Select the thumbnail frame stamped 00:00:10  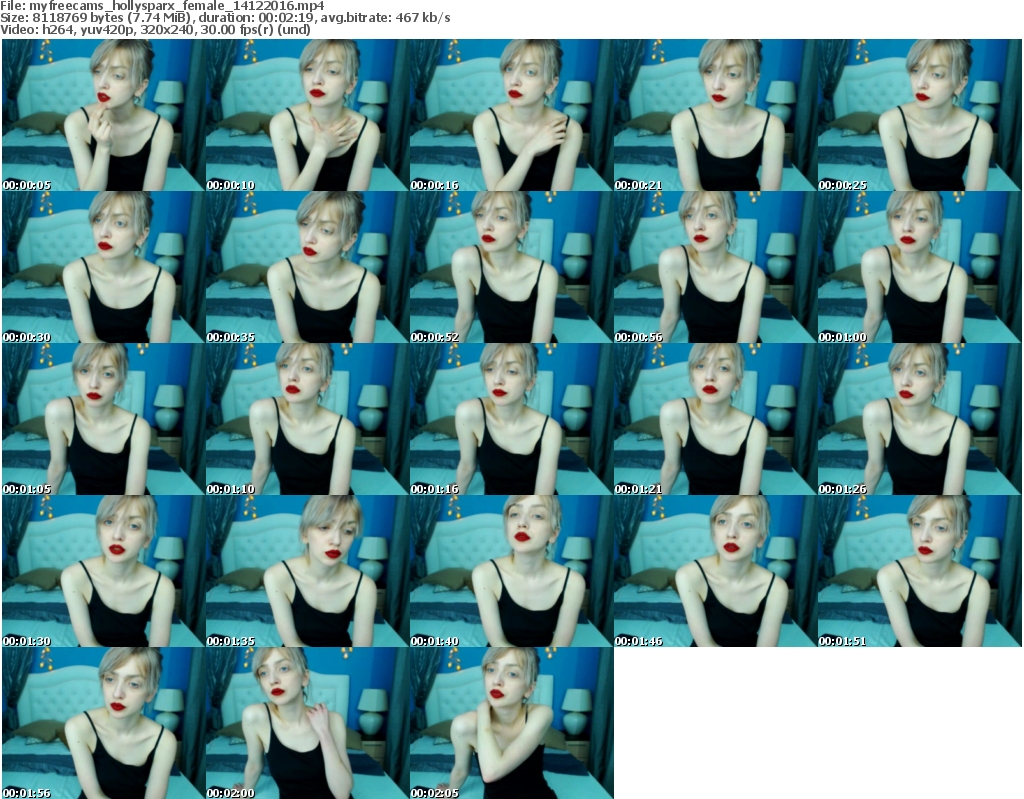click(x=307, y=115)
